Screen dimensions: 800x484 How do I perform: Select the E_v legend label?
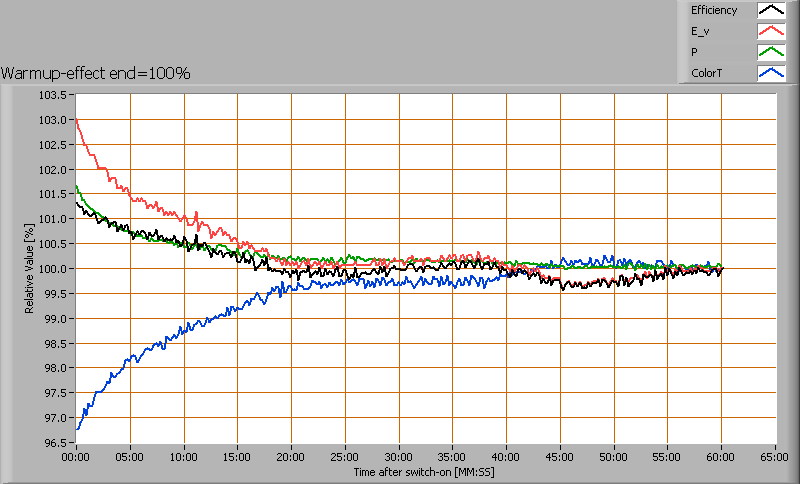click(x=699, y=32)
